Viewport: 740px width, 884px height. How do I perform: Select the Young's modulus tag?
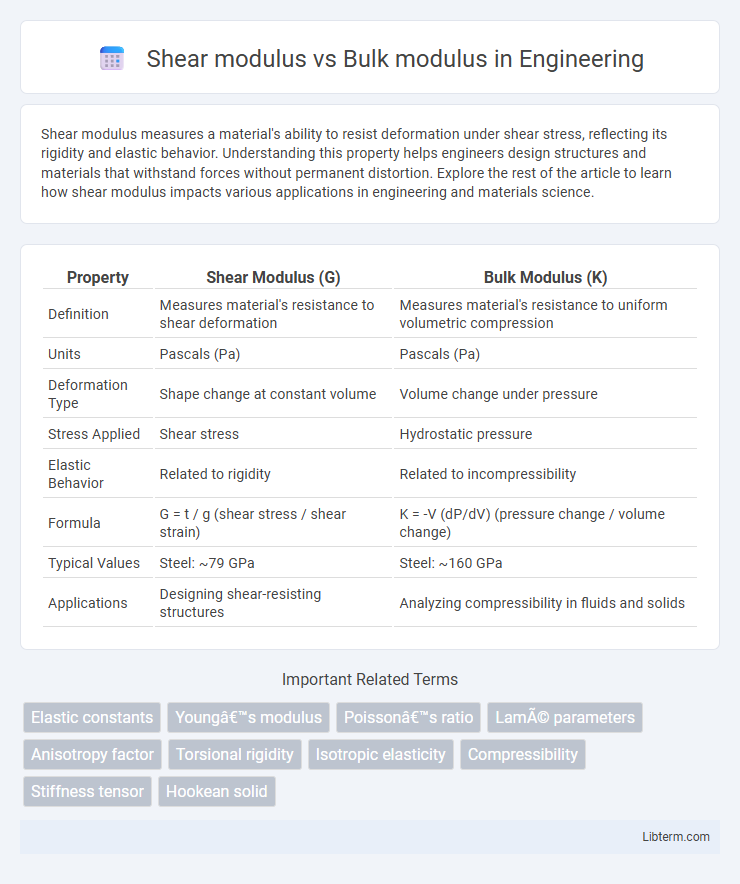click(249, 717)
